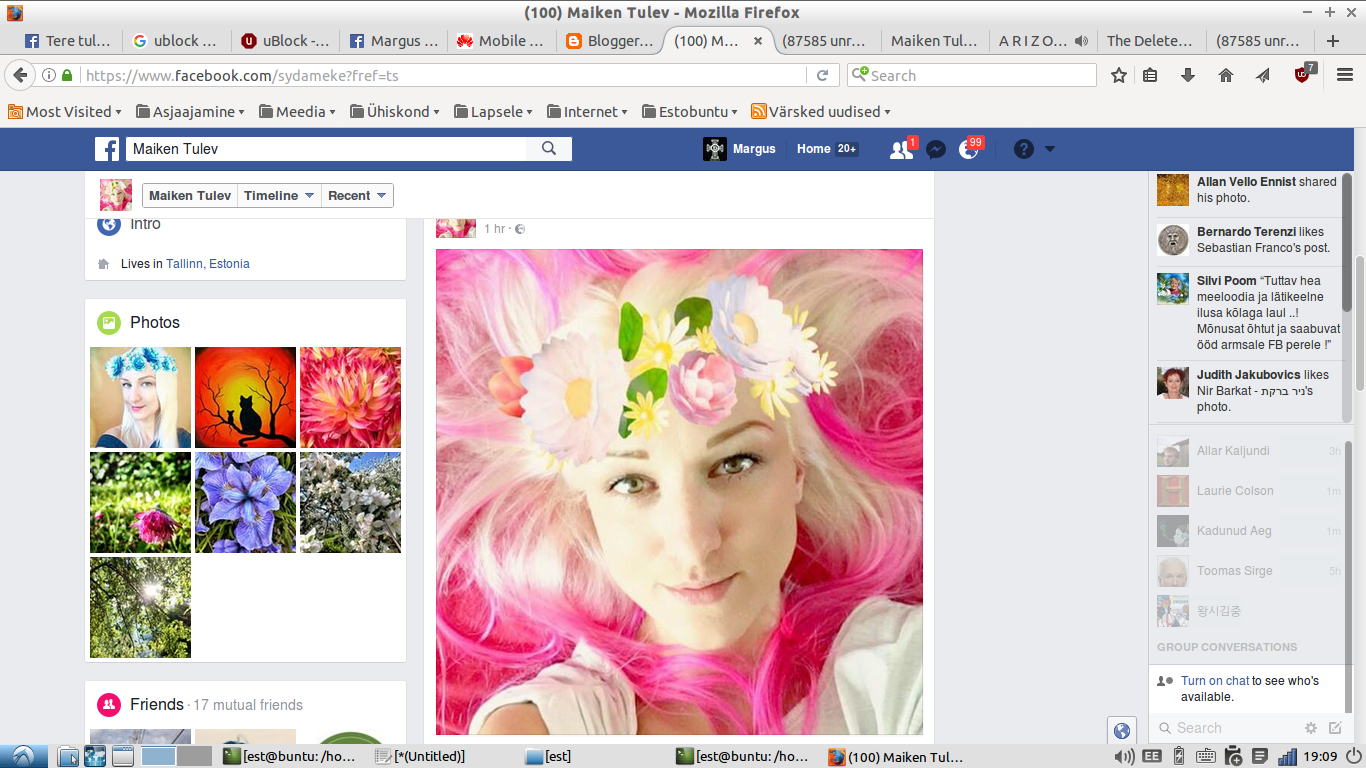Click the volume icon in system tray
The width and height of the screenshot is (1366, 768).
(x=1125, y=756)
